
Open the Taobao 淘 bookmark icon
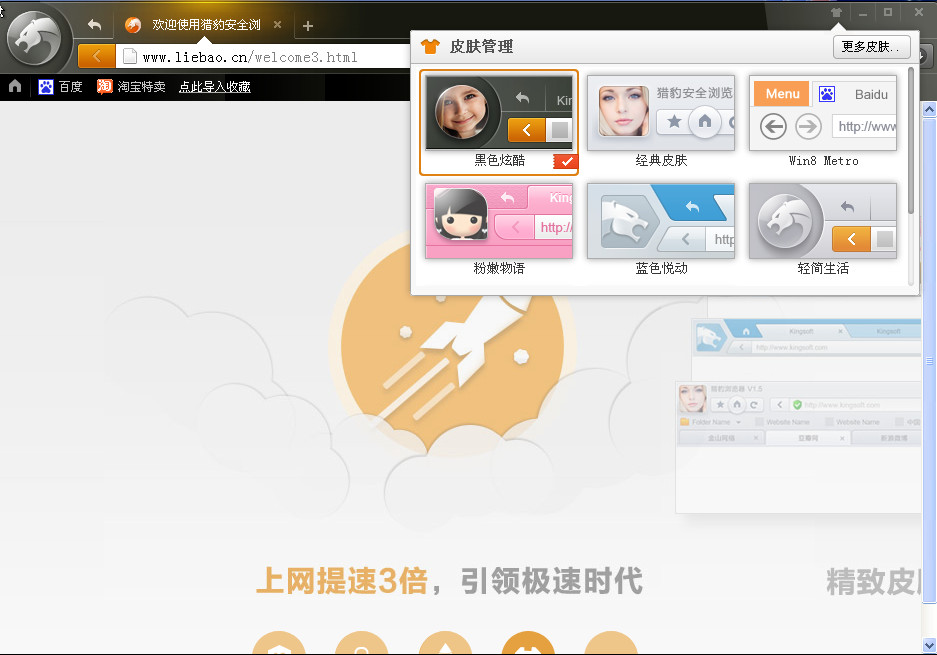coord(105,87)
